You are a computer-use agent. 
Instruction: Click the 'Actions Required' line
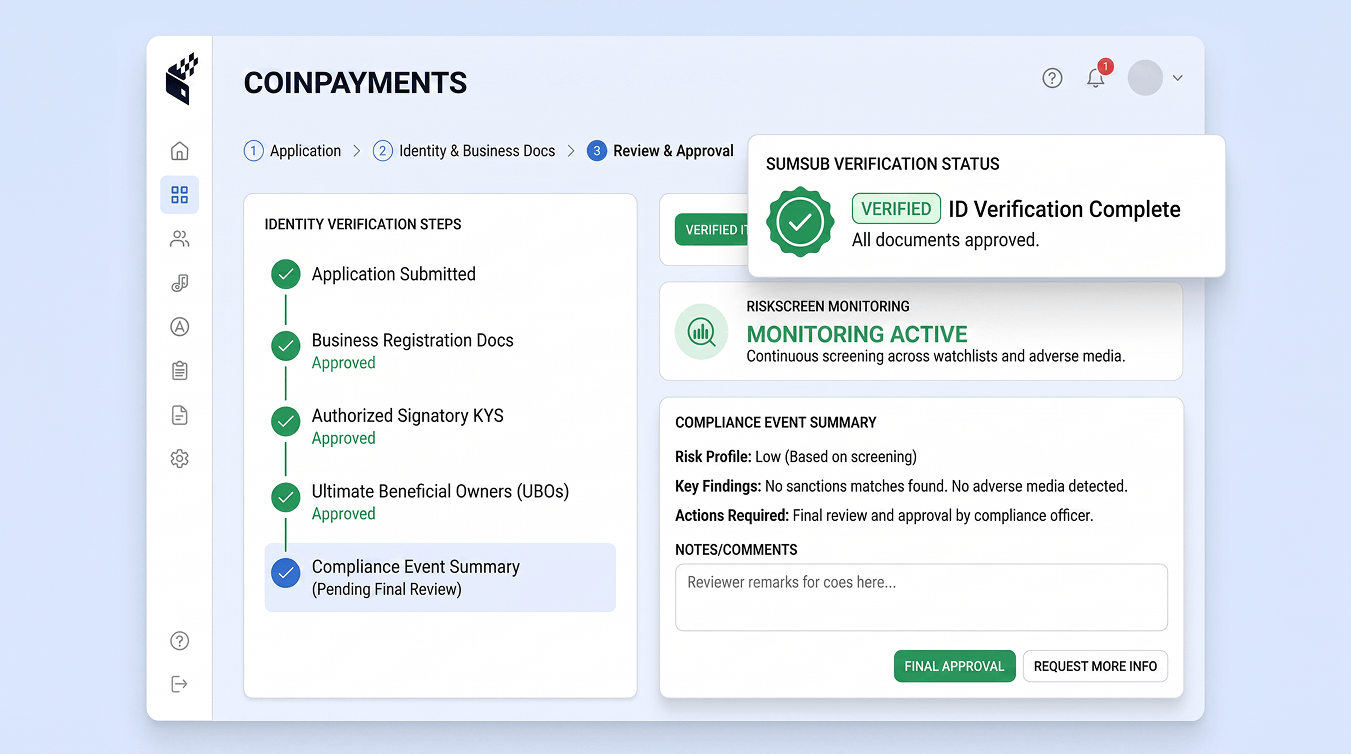point(884,516)
